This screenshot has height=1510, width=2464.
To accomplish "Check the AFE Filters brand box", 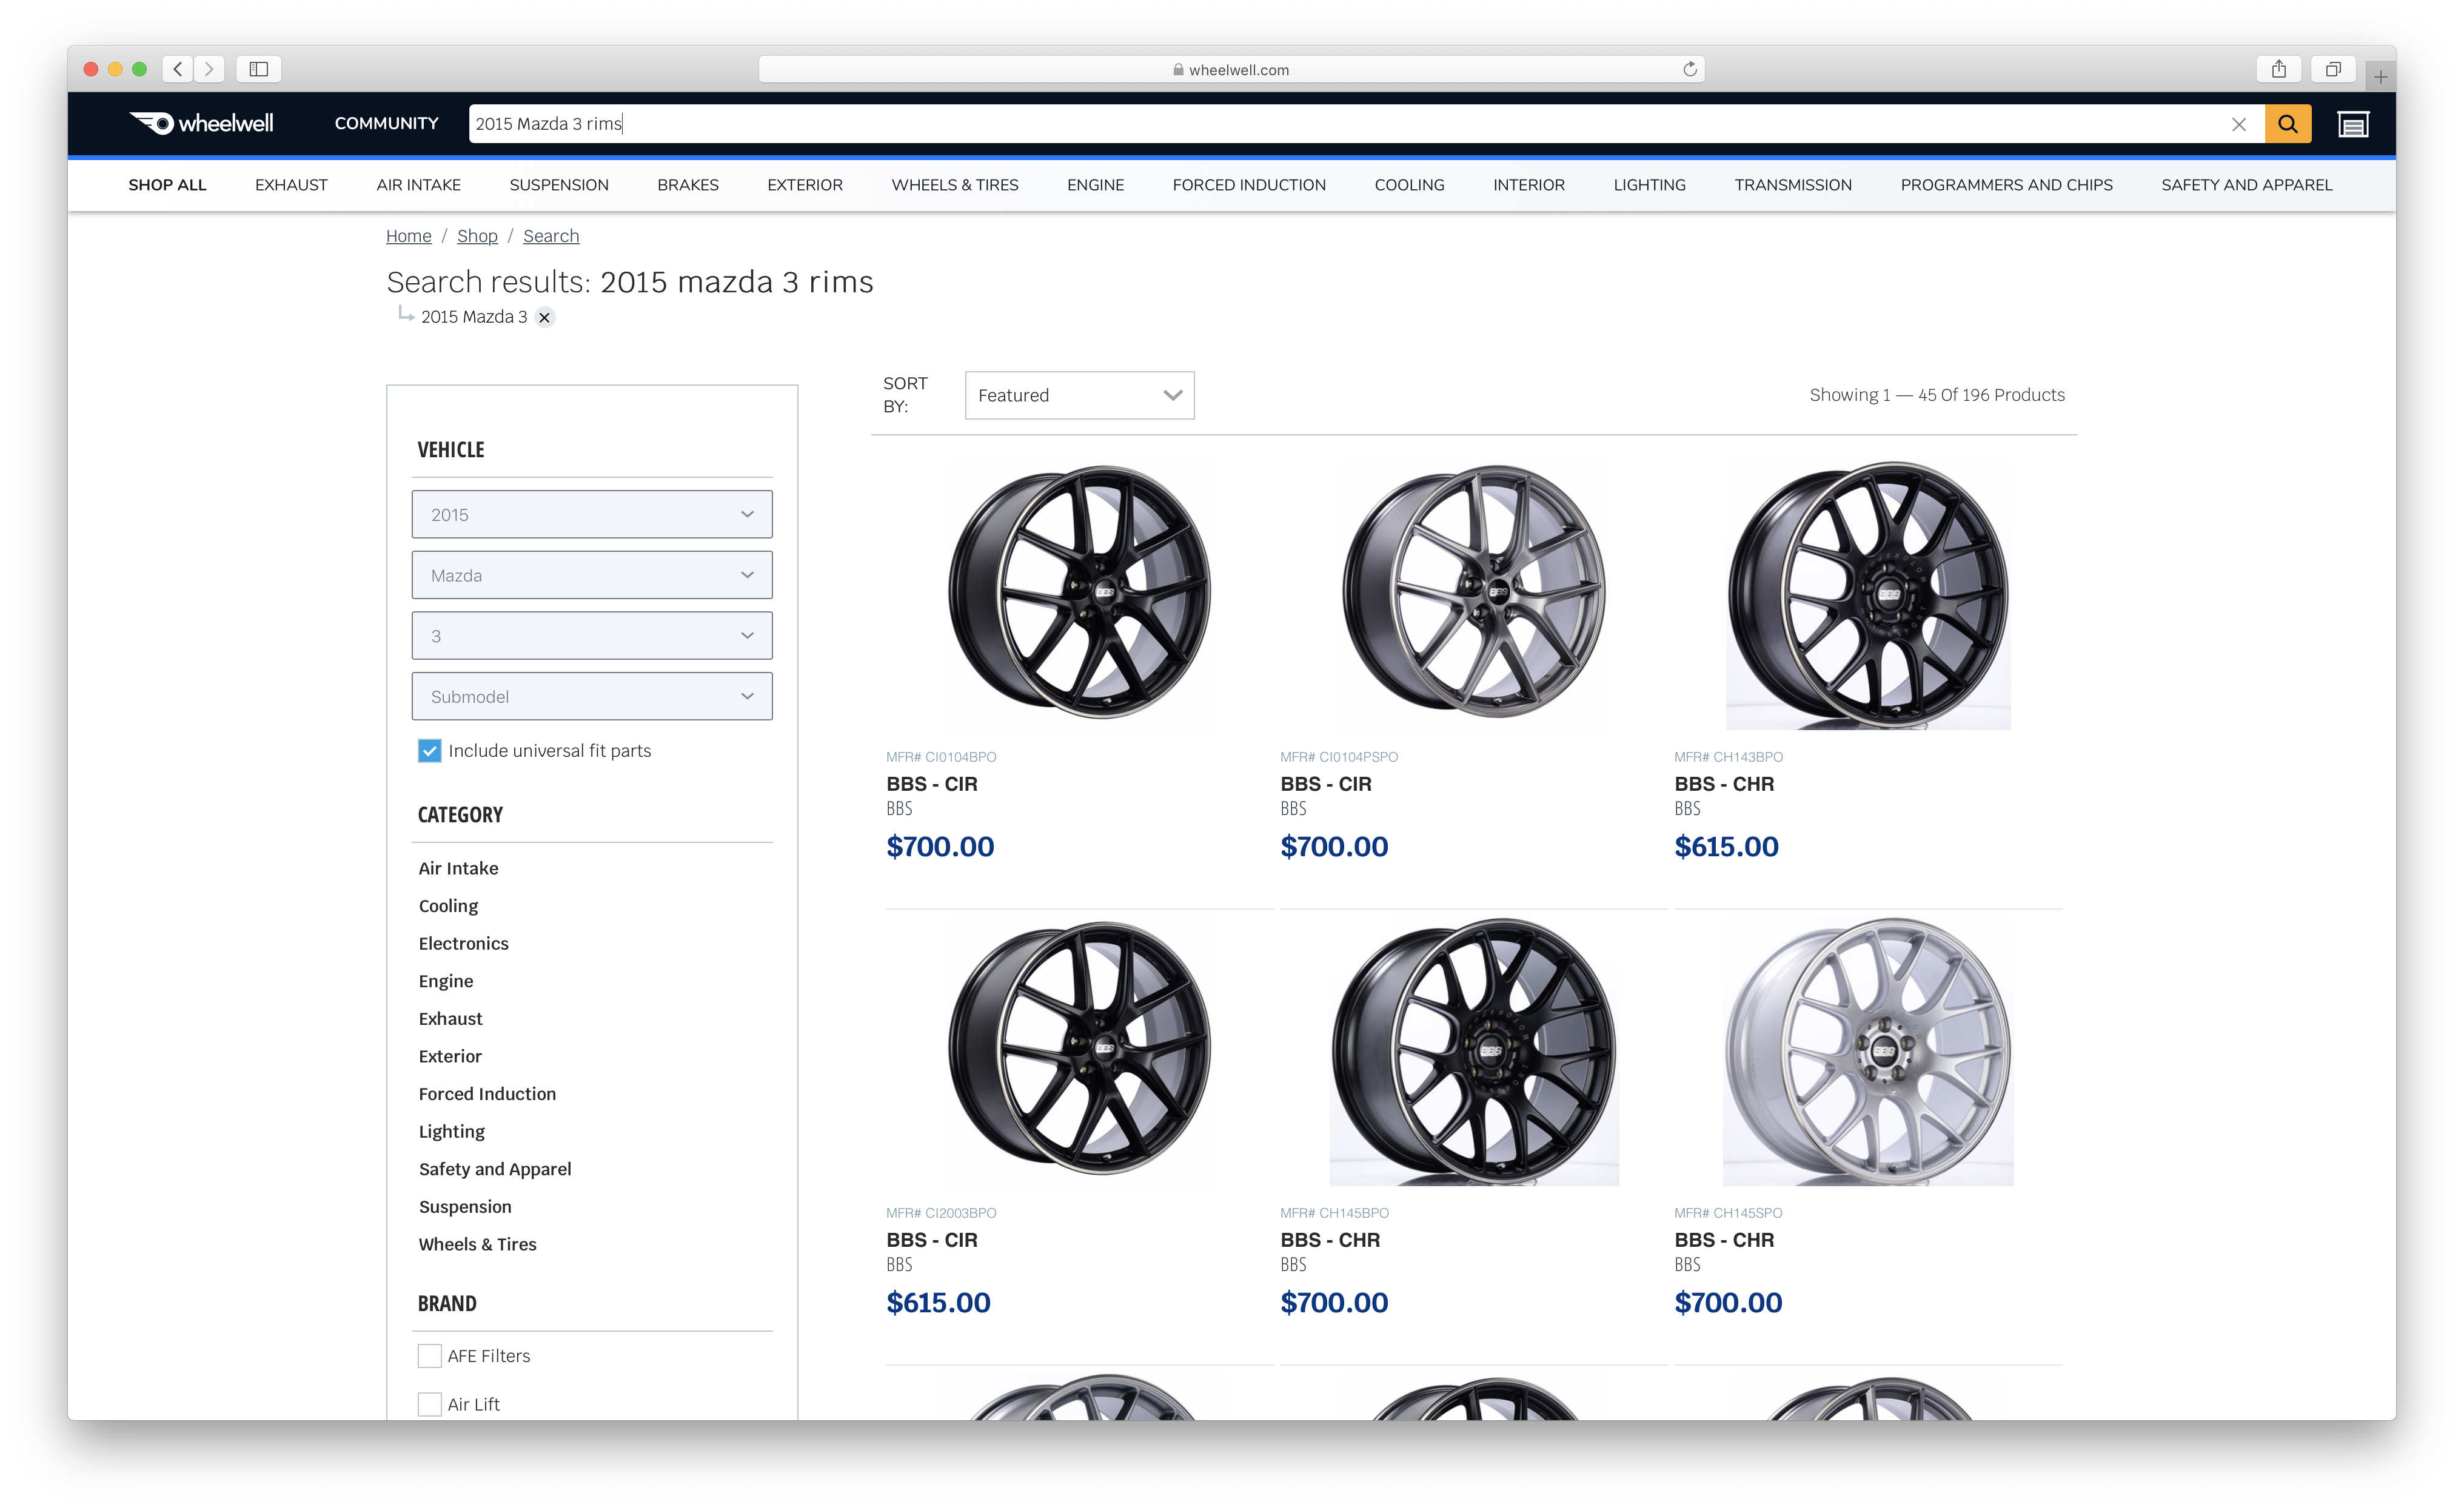I will (x=430, y=1355).
